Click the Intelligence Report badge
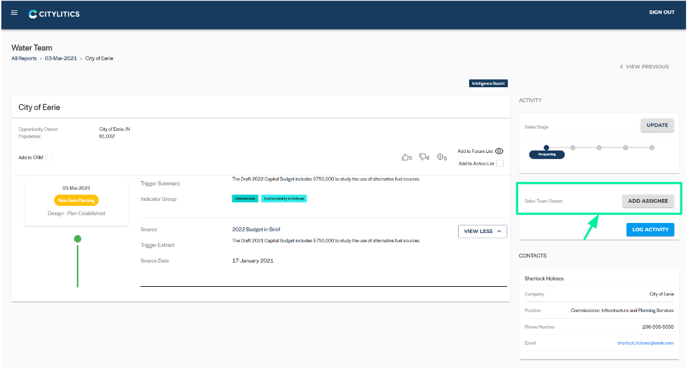 point(488,83)
